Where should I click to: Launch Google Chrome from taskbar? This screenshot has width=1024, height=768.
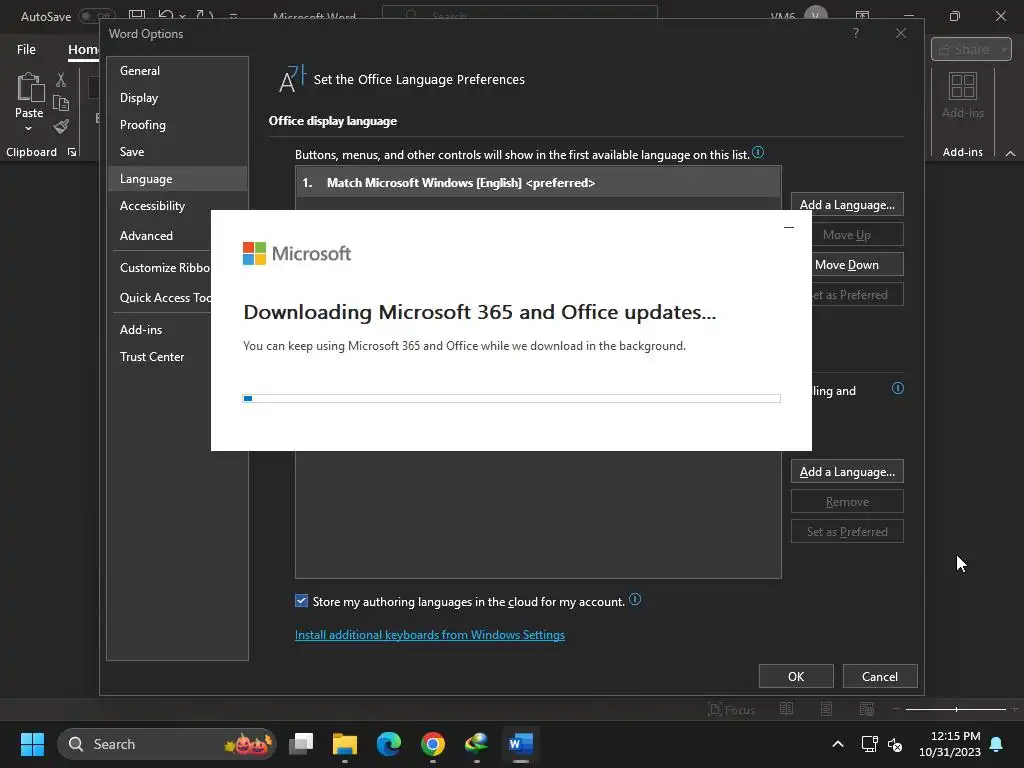[x=433, y=744]
